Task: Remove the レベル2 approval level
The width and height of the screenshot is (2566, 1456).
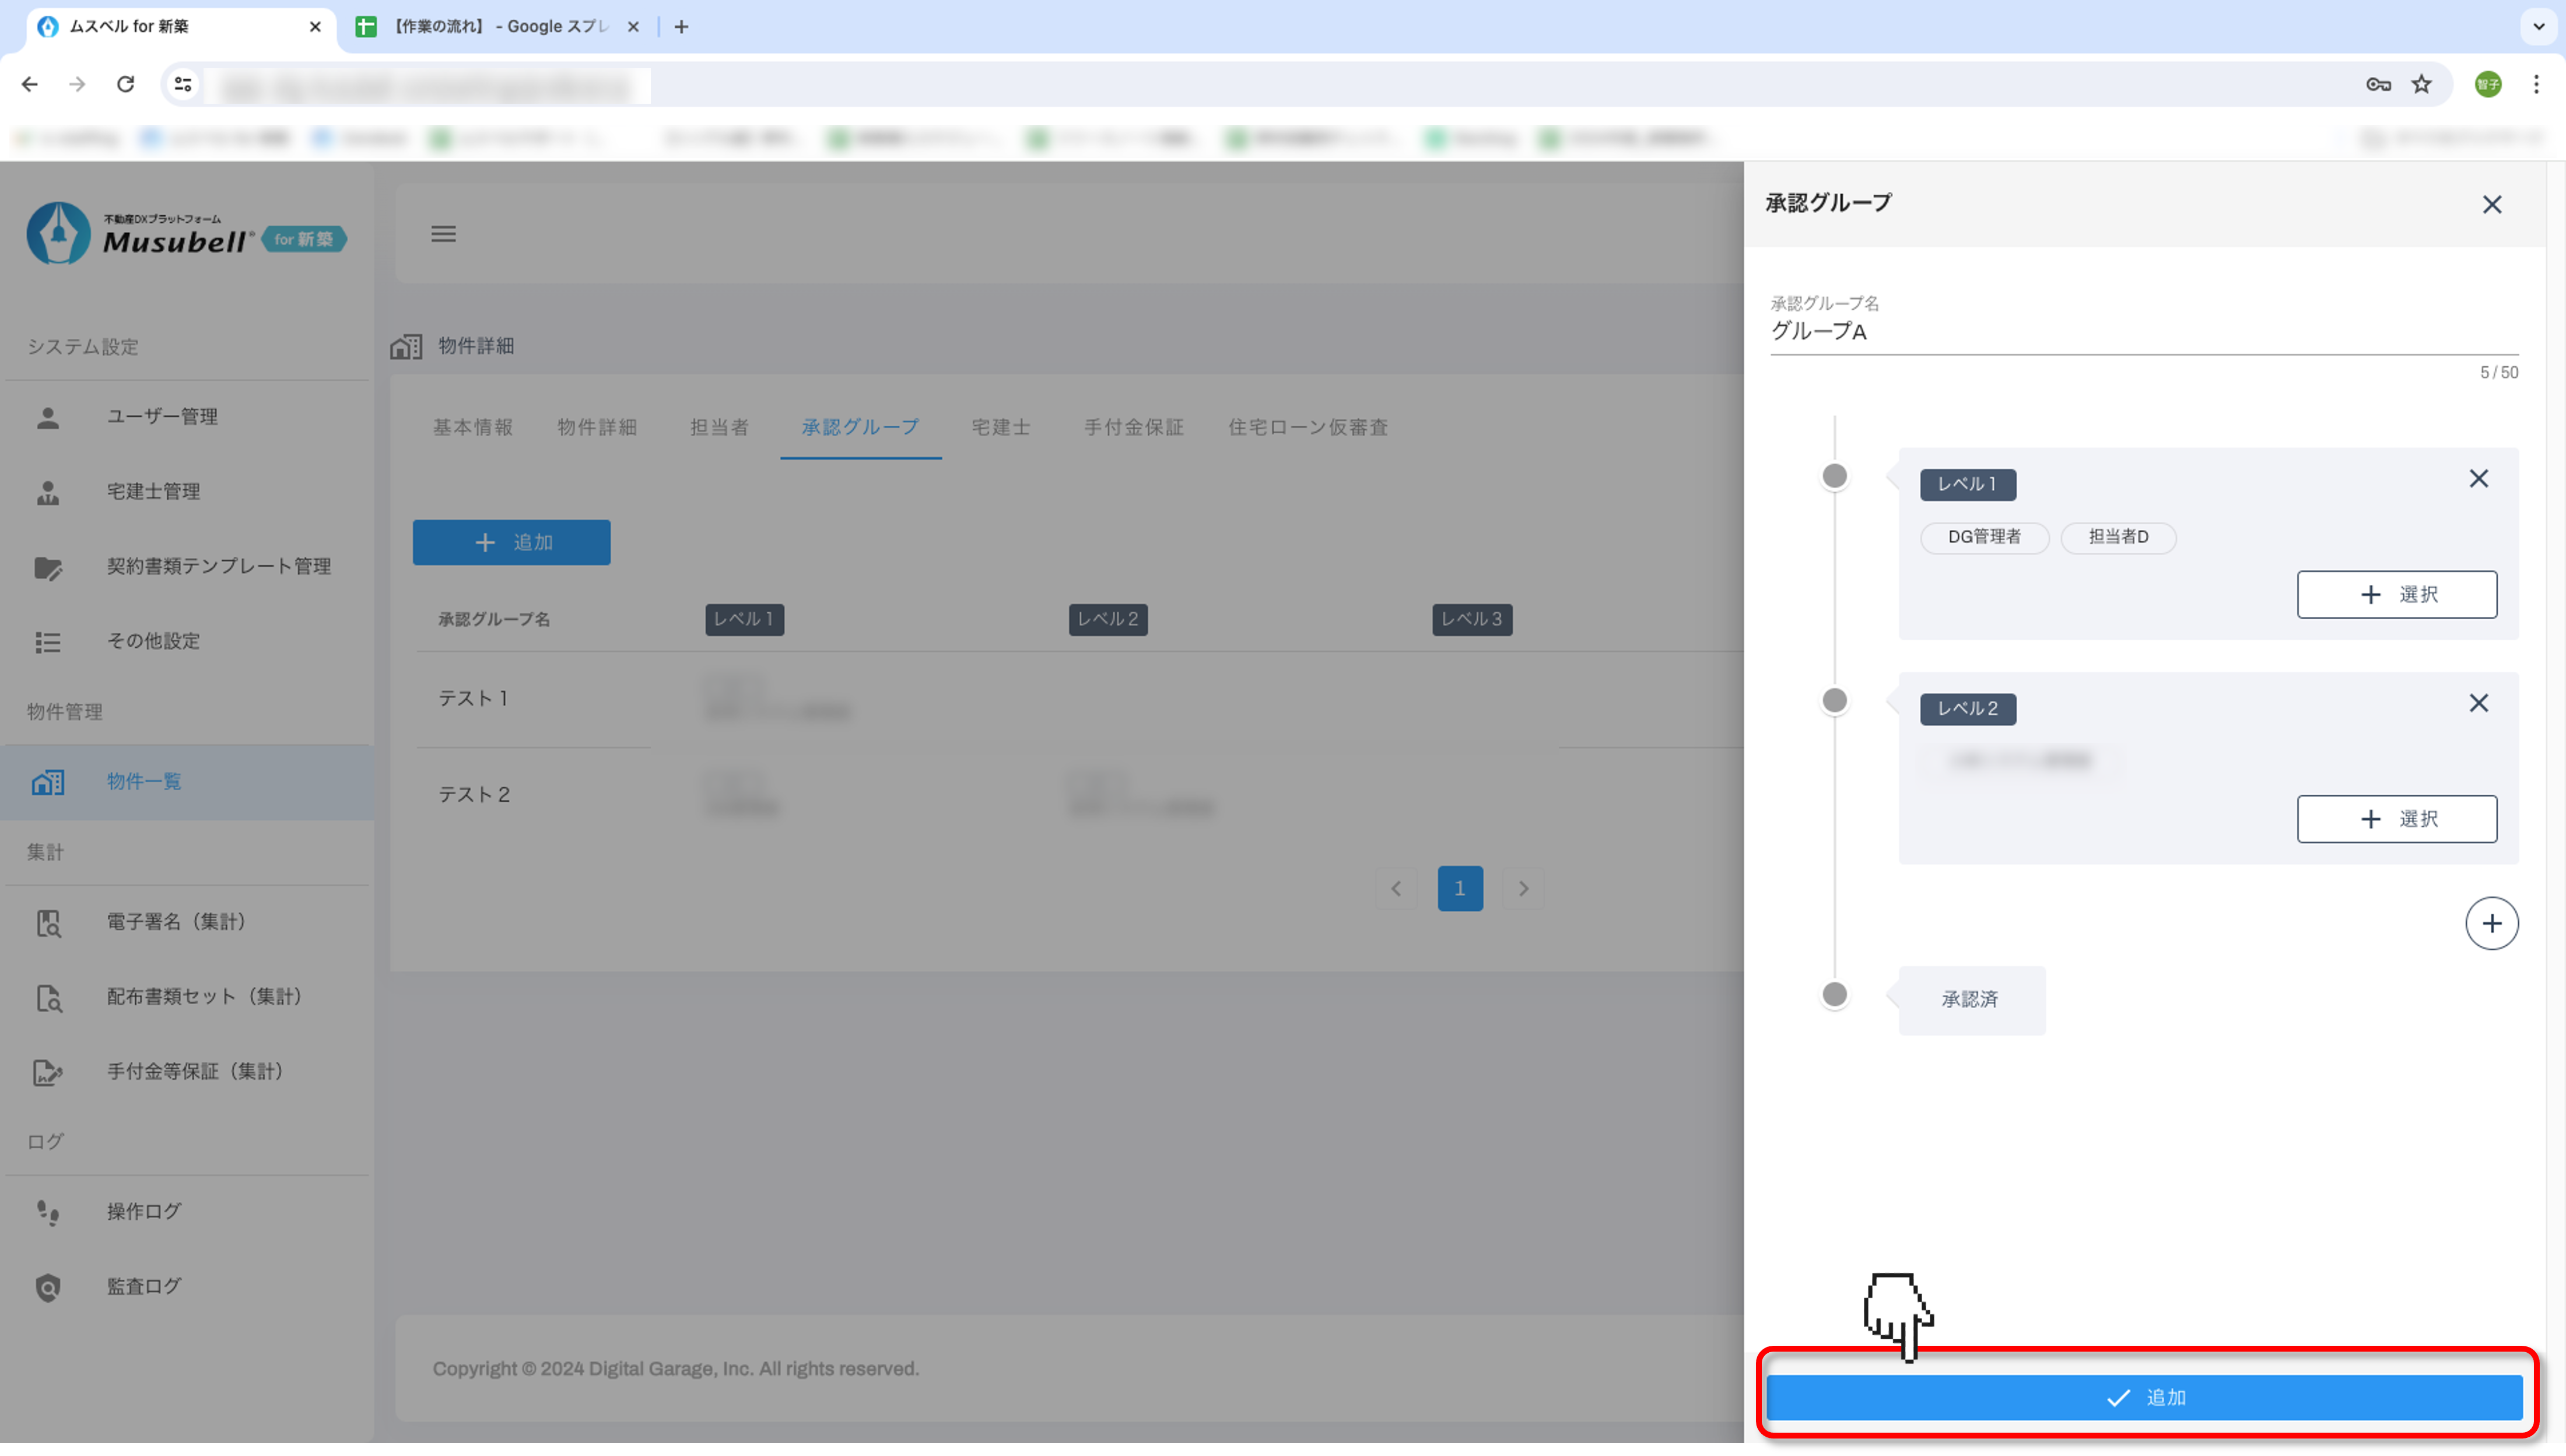Action: point(2478,704)
